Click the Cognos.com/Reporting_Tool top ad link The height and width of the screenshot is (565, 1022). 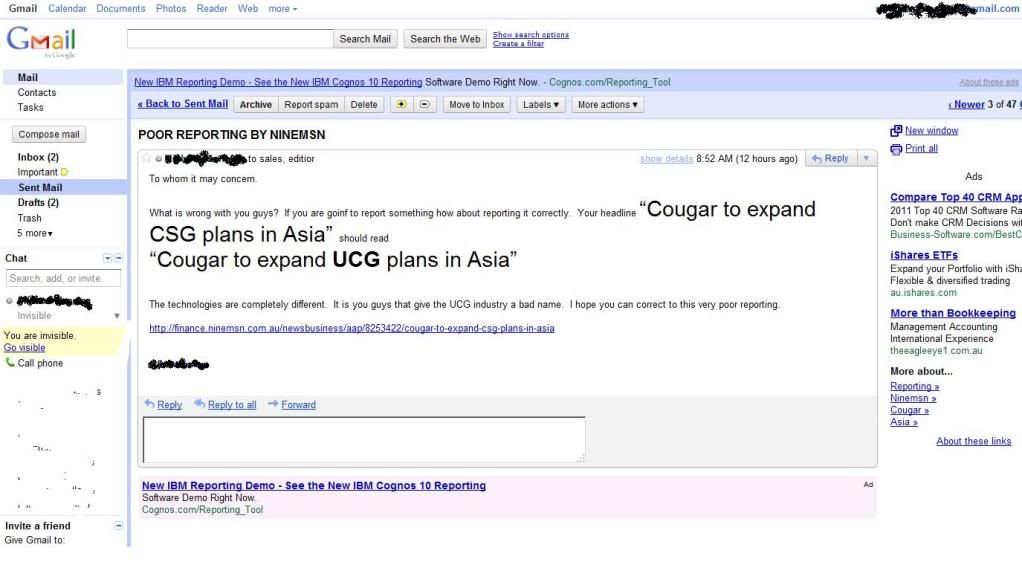(609, 82)
